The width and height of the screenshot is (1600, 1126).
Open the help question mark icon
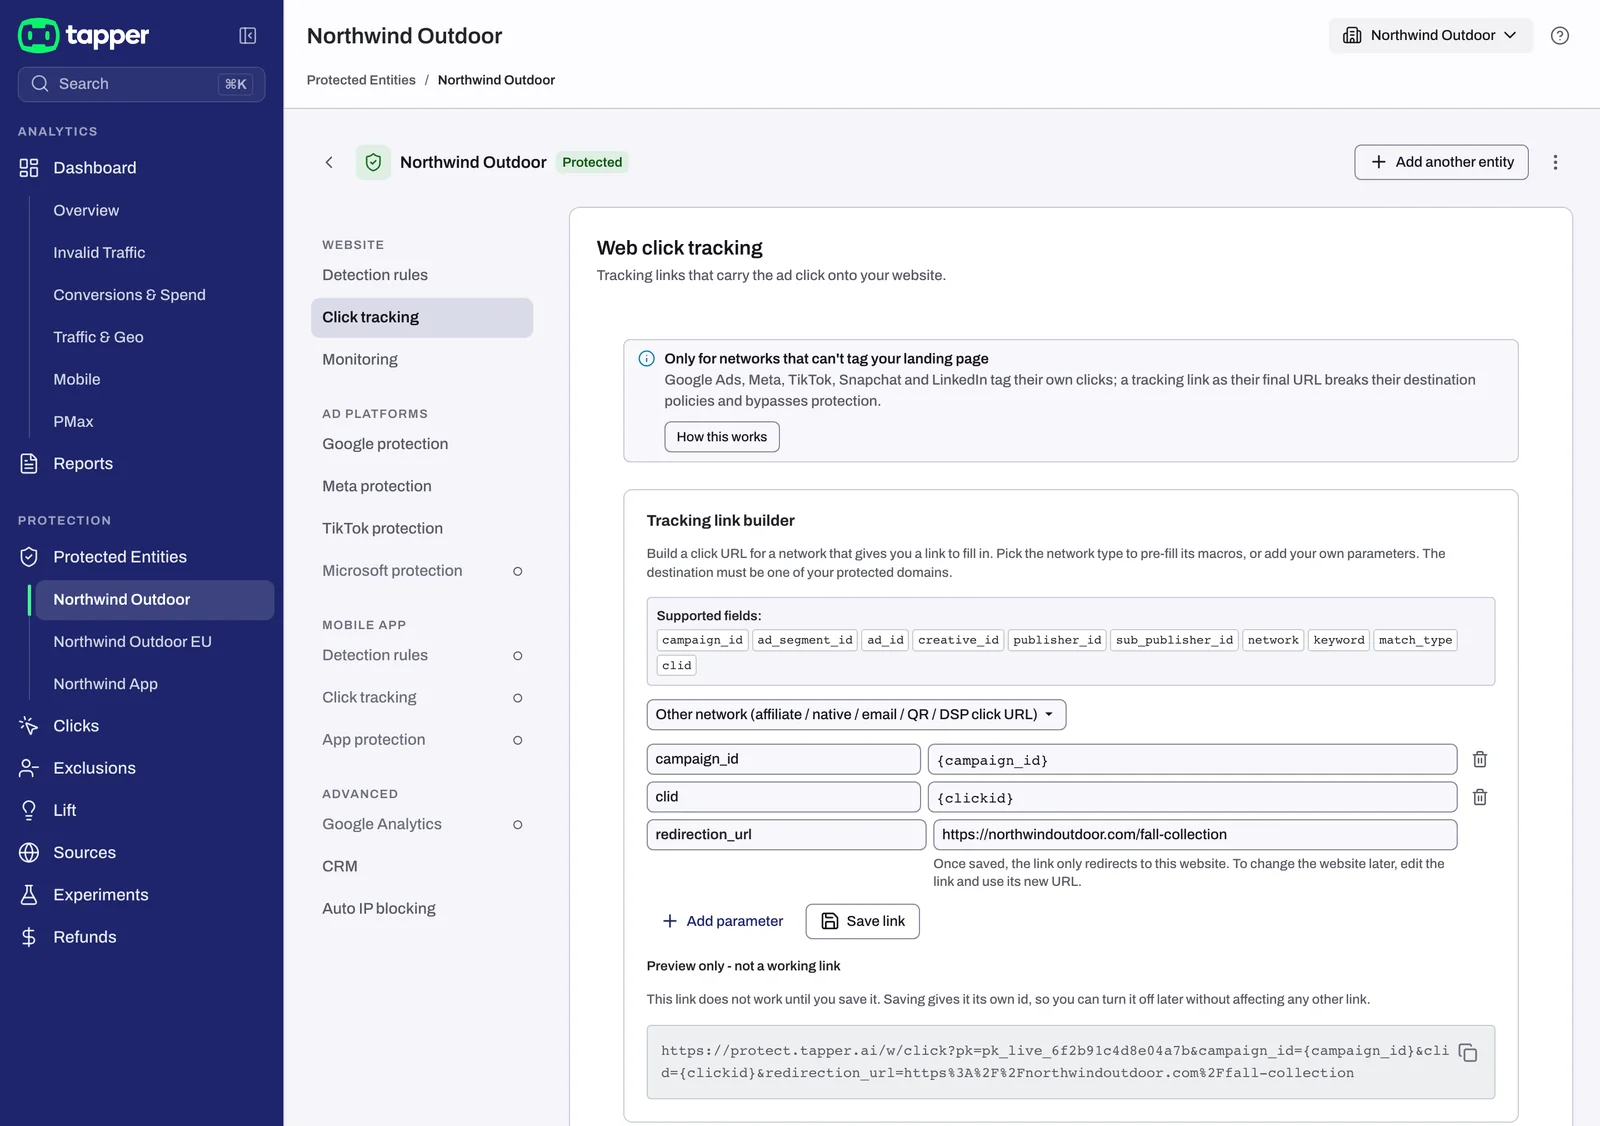[1559, 36]
